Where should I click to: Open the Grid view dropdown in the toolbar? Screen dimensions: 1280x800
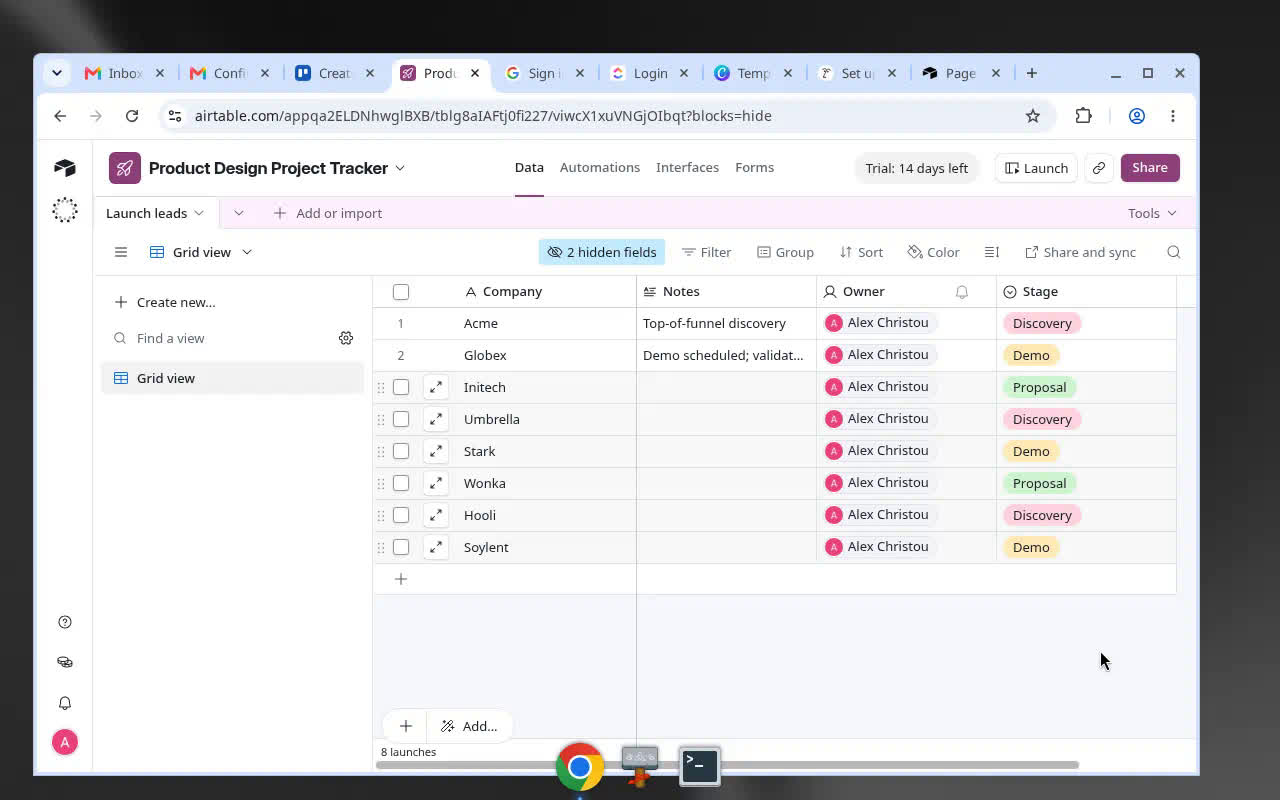(x=201, y=252)
